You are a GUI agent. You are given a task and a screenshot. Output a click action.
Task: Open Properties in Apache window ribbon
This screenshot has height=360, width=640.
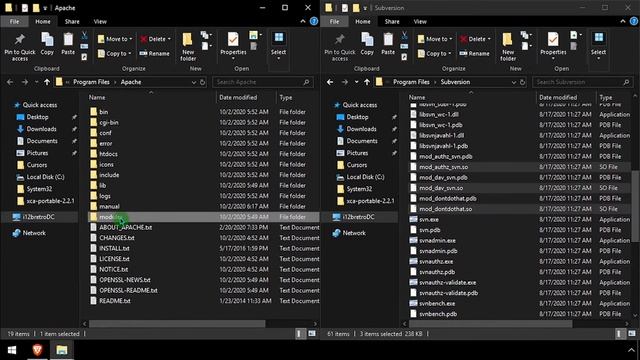(x=233, y=46)
